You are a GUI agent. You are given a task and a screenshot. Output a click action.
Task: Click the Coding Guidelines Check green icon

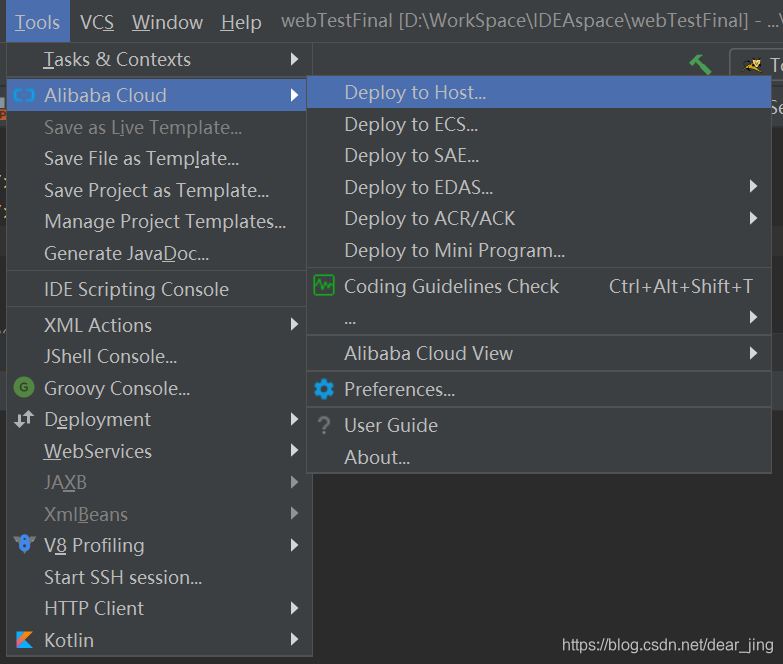(324, 286)
